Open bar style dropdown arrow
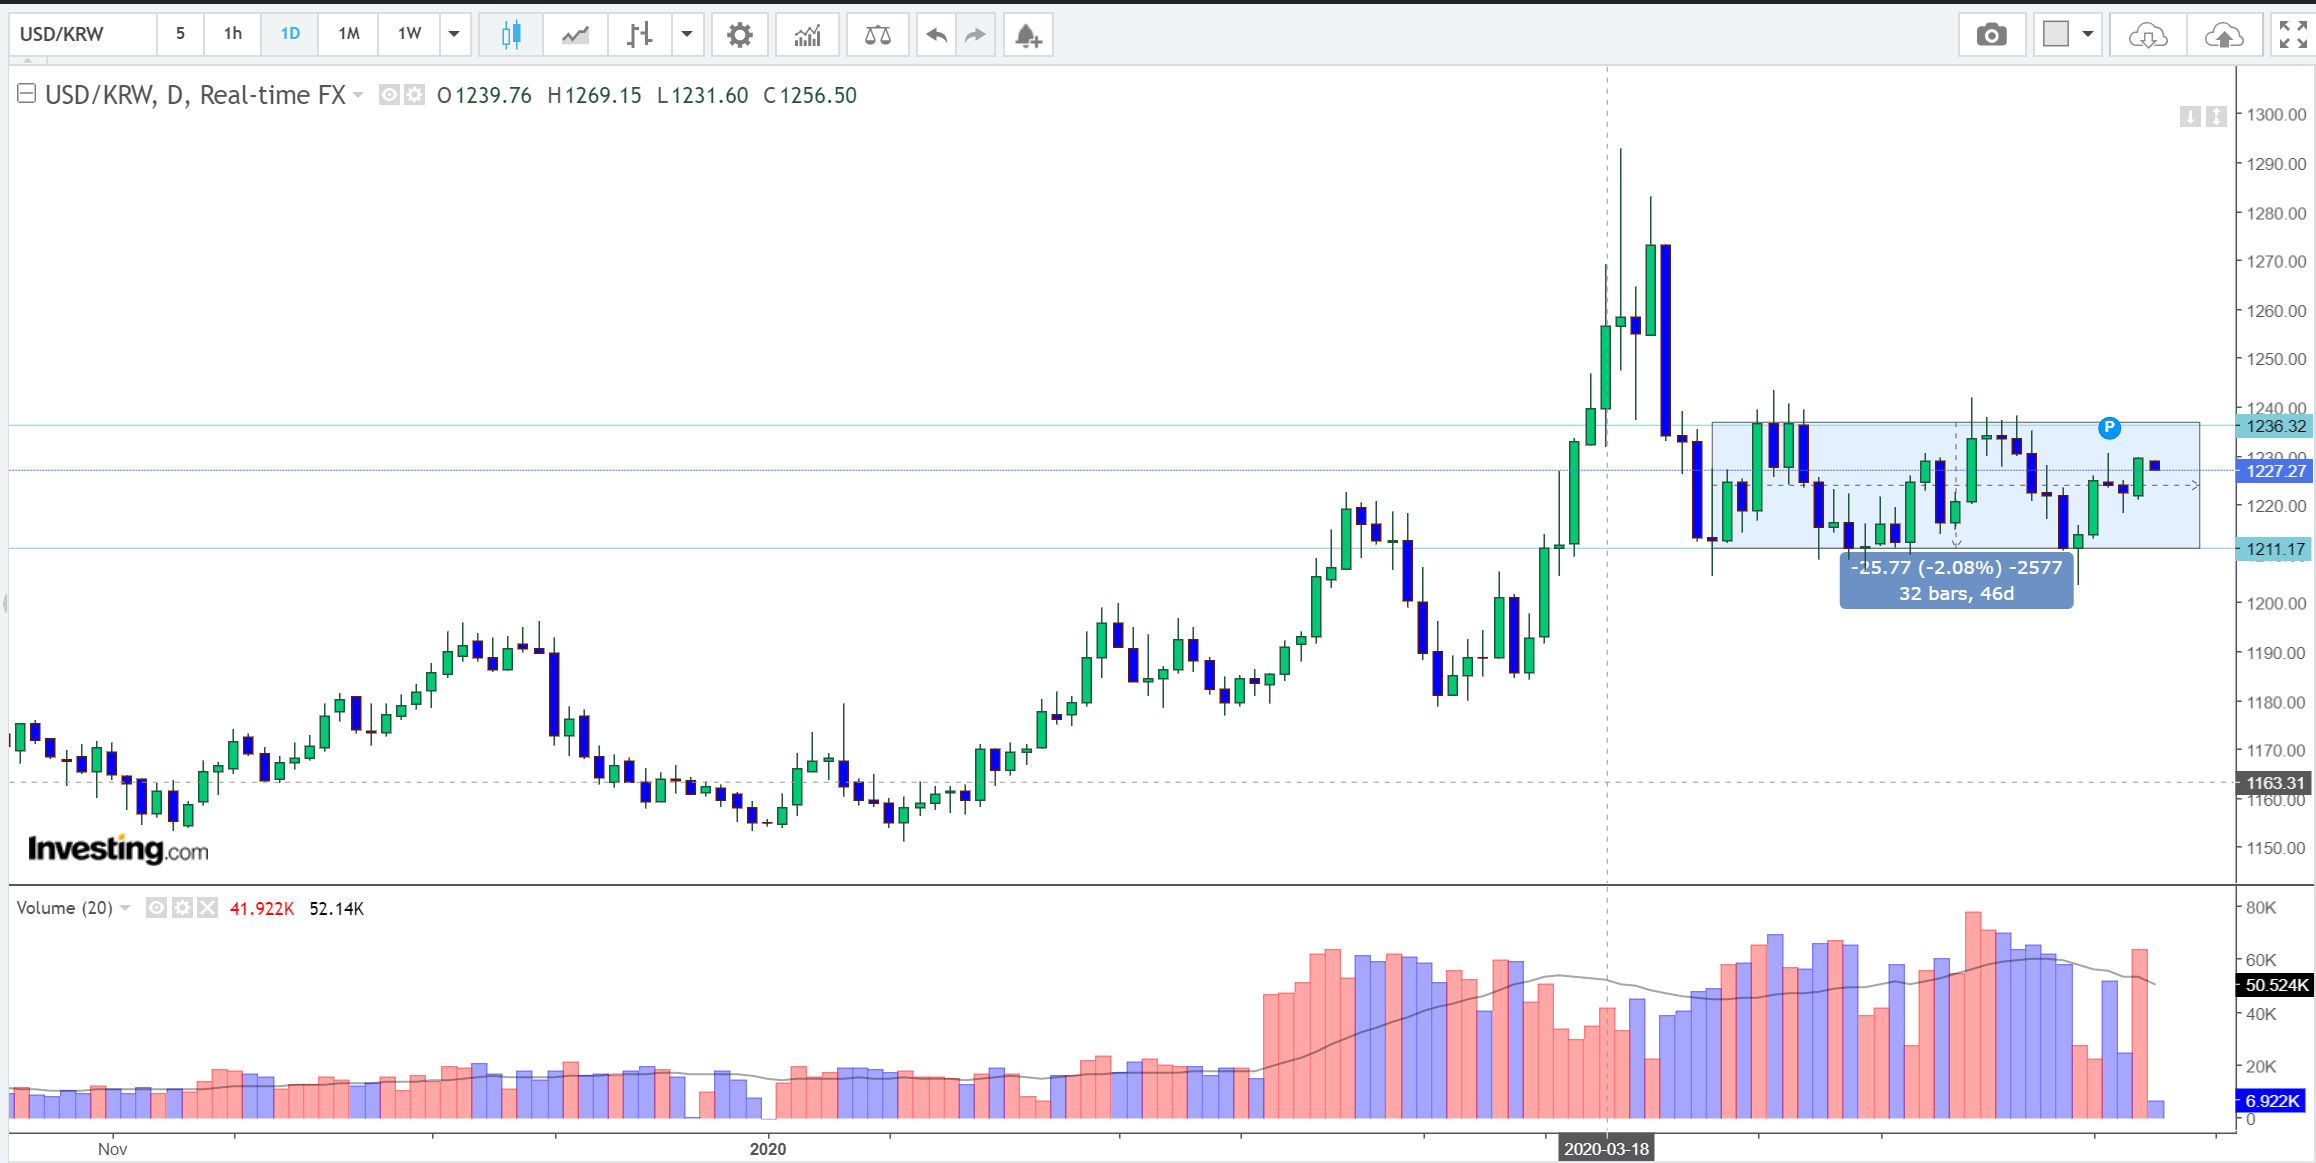The width and height of the screenshot is (2316, 1163). click(x=687, y=34)
